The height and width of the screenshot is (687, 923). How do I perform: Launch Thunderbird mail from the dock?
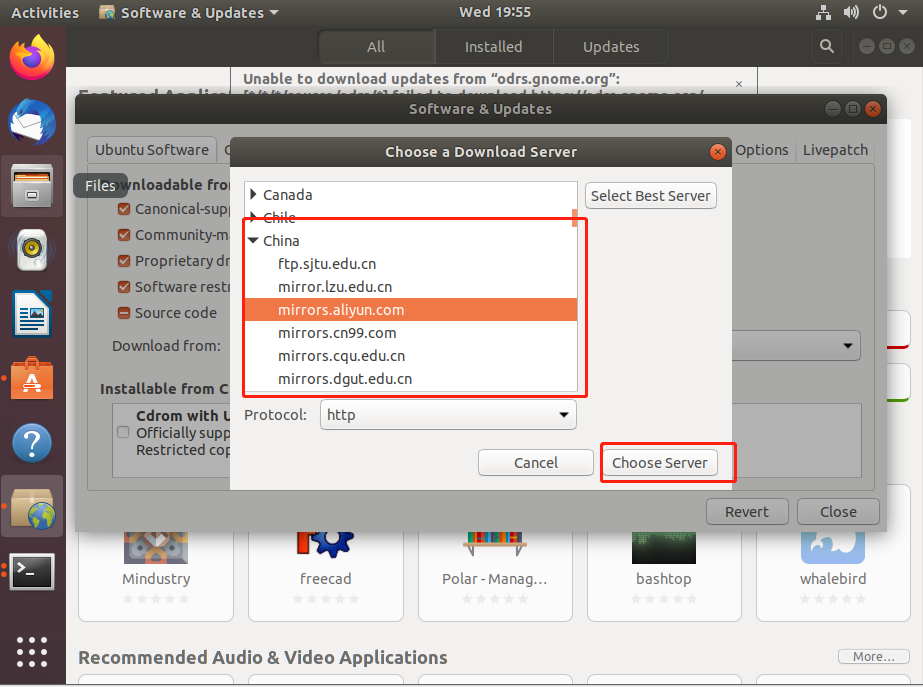[x=32, y=122]
